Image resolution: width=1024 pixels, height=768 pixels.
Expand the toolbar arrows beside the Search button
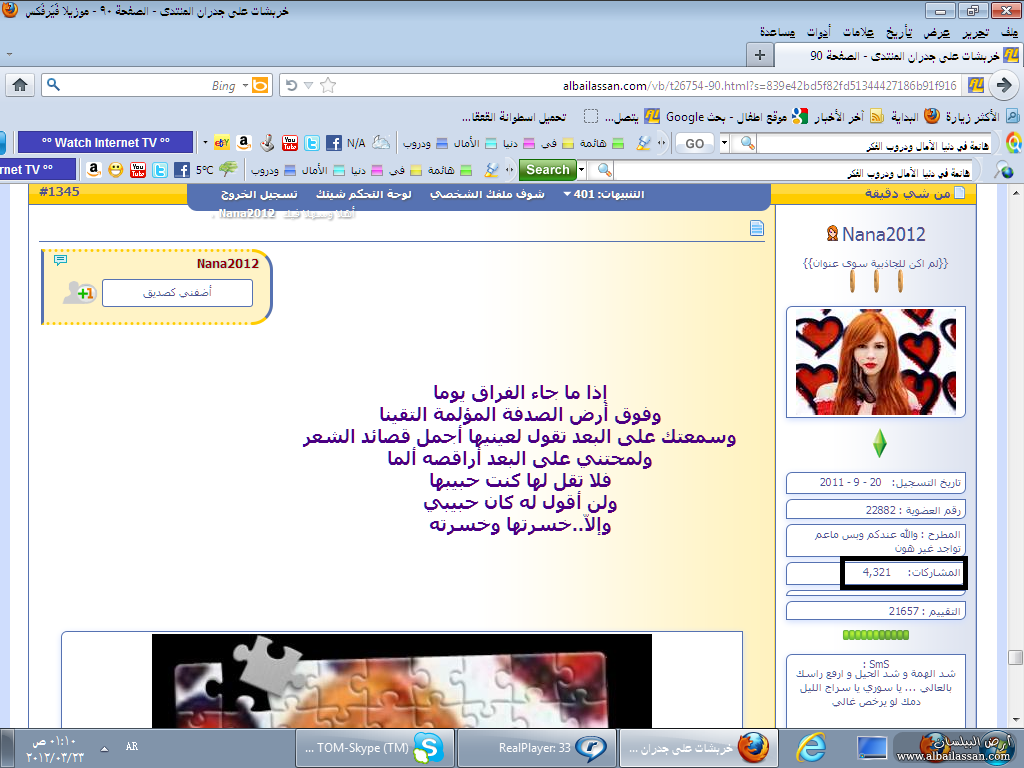(509, 170)
